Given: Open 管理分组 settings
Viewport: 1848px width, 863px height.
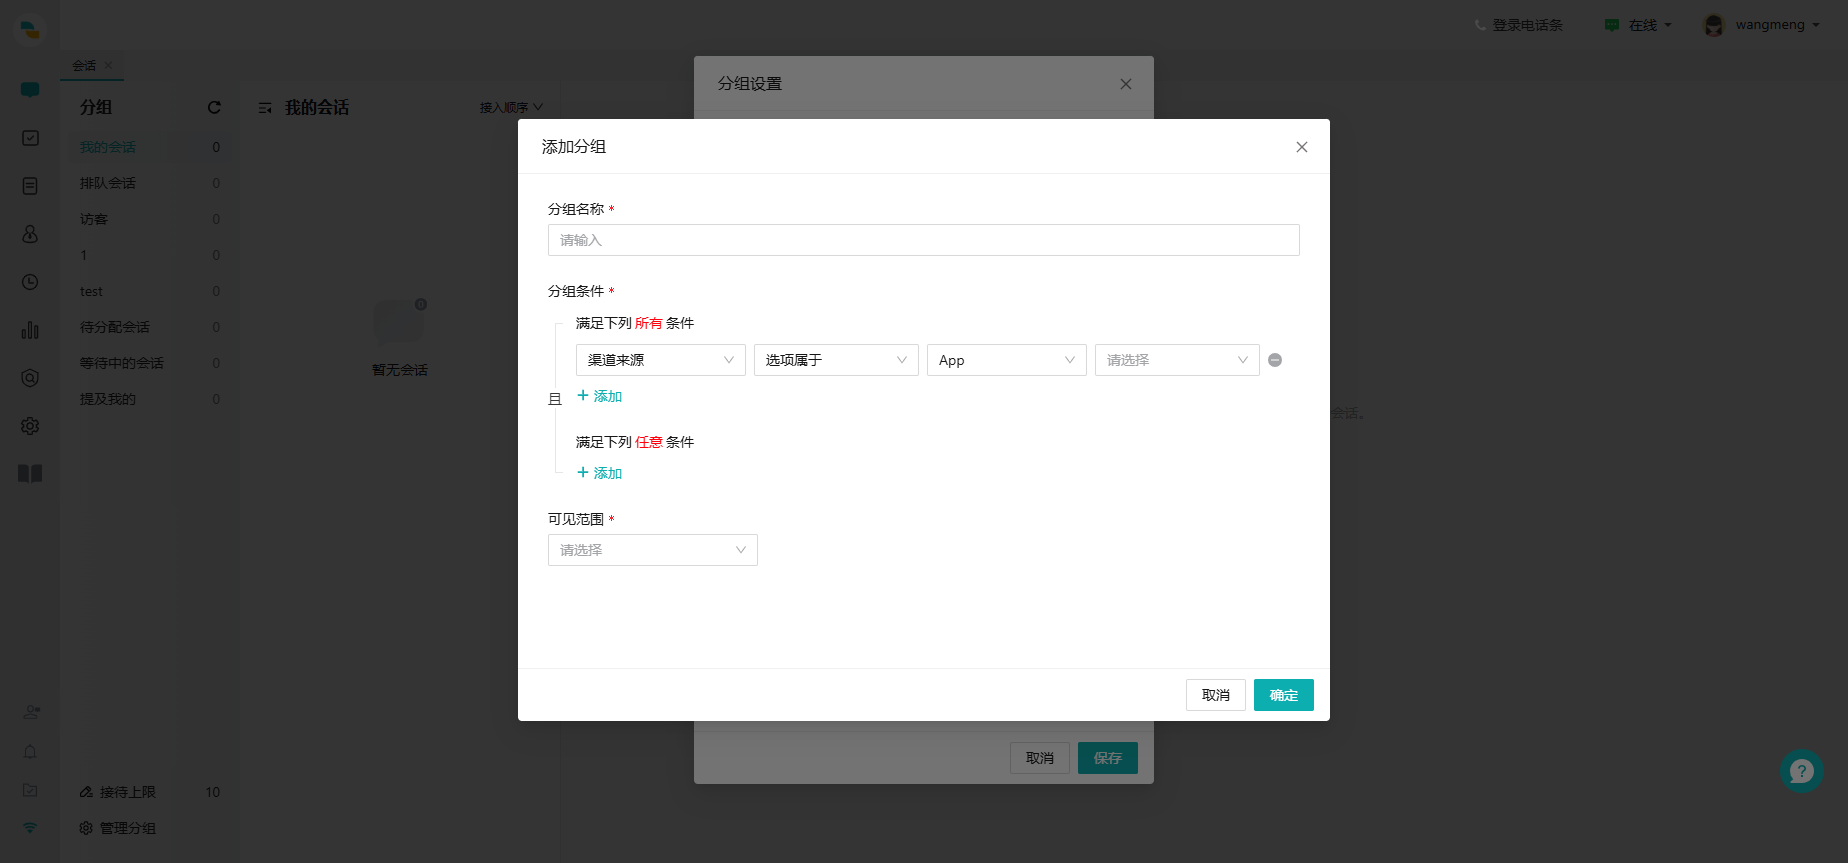Looking at the screenshot, I should tap(118, 828).
